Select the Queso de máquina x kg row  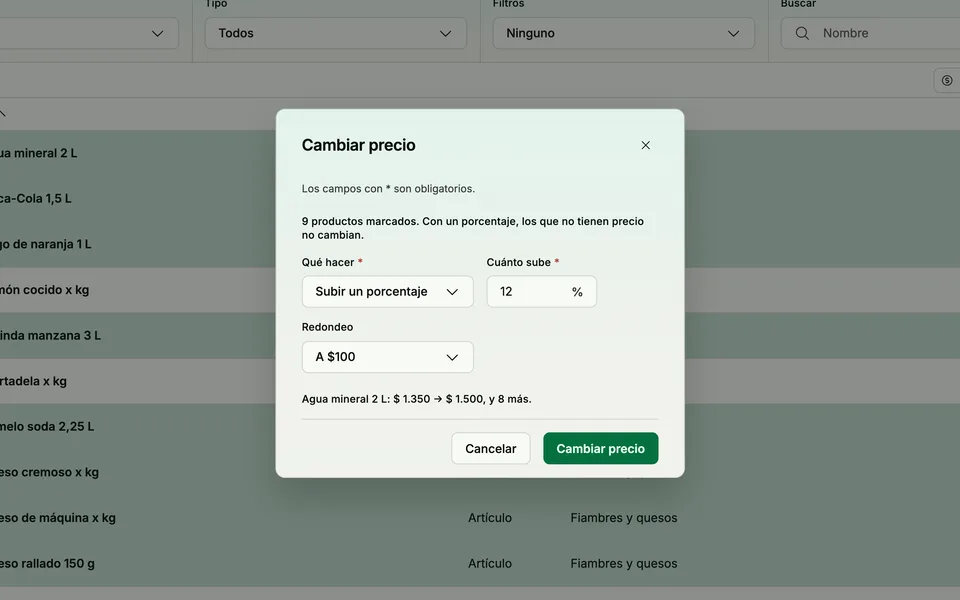[x=480, y=518]
